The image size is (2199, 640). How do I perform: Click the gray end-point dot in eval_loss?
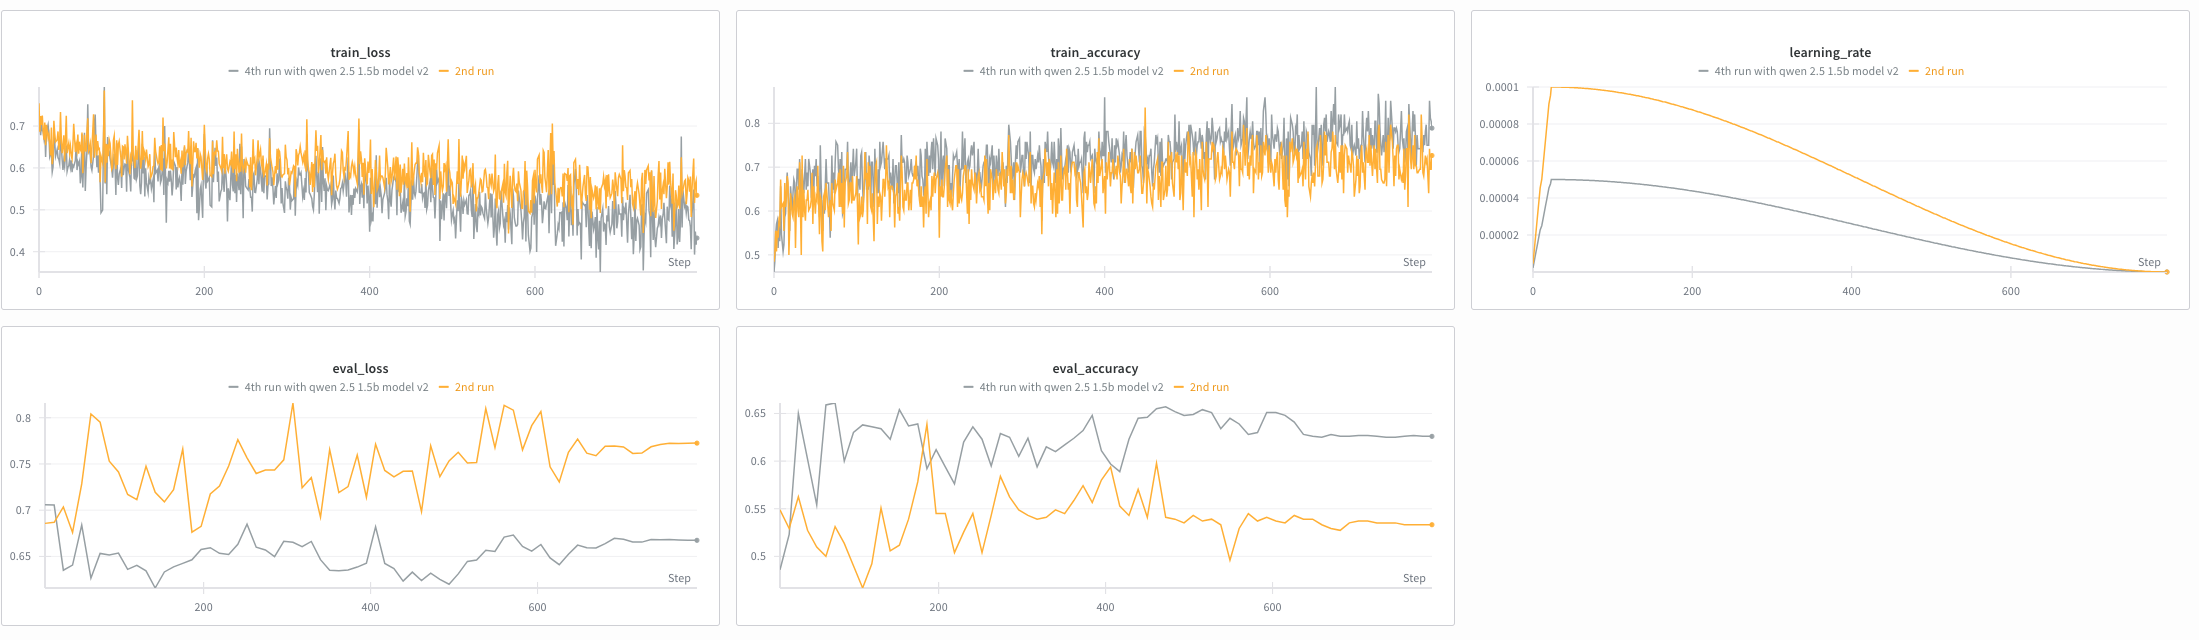(x=697, y=540)
